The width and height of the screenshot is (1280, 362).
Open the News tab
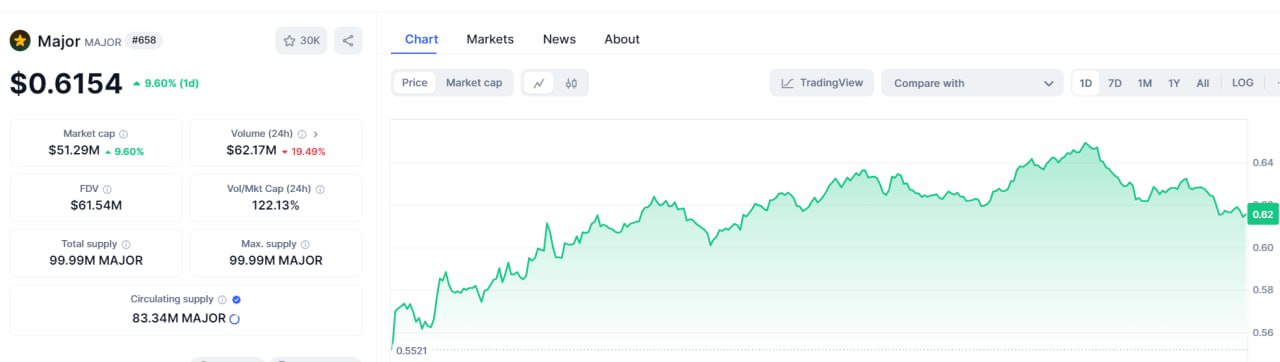pyautogui.click(x=559, y=39)
